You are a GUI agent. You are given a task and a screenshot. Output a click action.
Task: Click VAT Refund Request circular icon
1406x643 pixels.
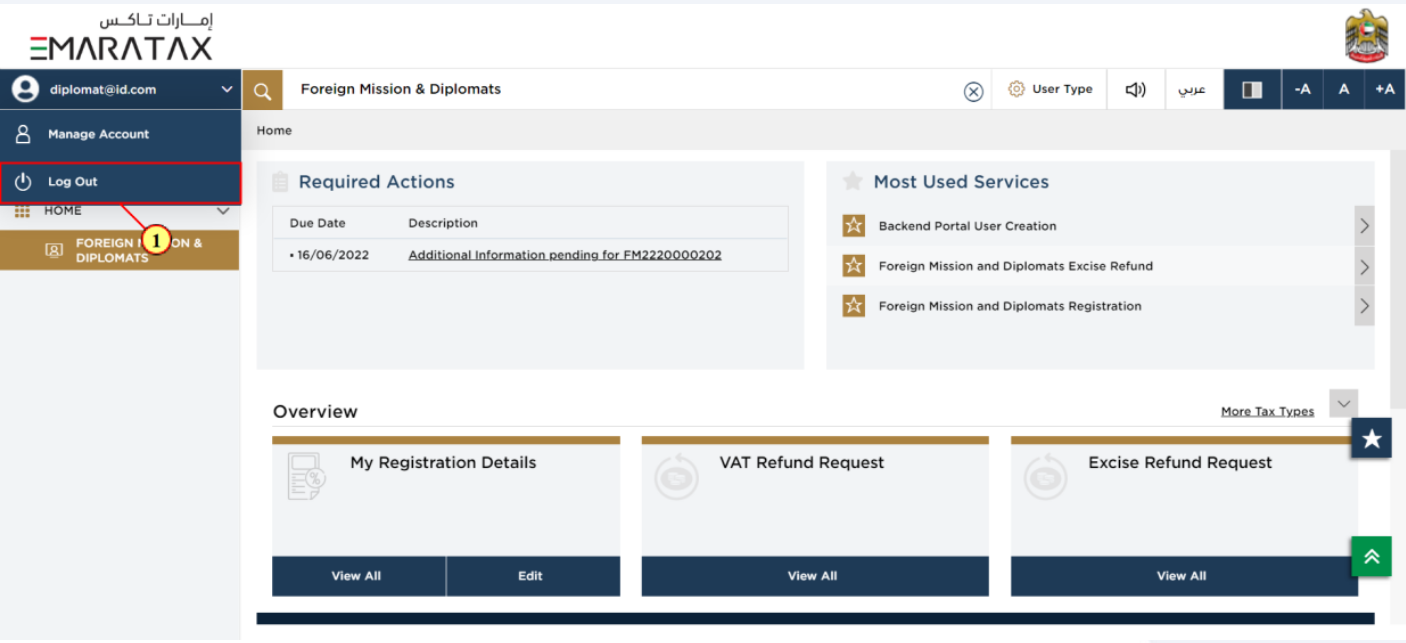677,477
